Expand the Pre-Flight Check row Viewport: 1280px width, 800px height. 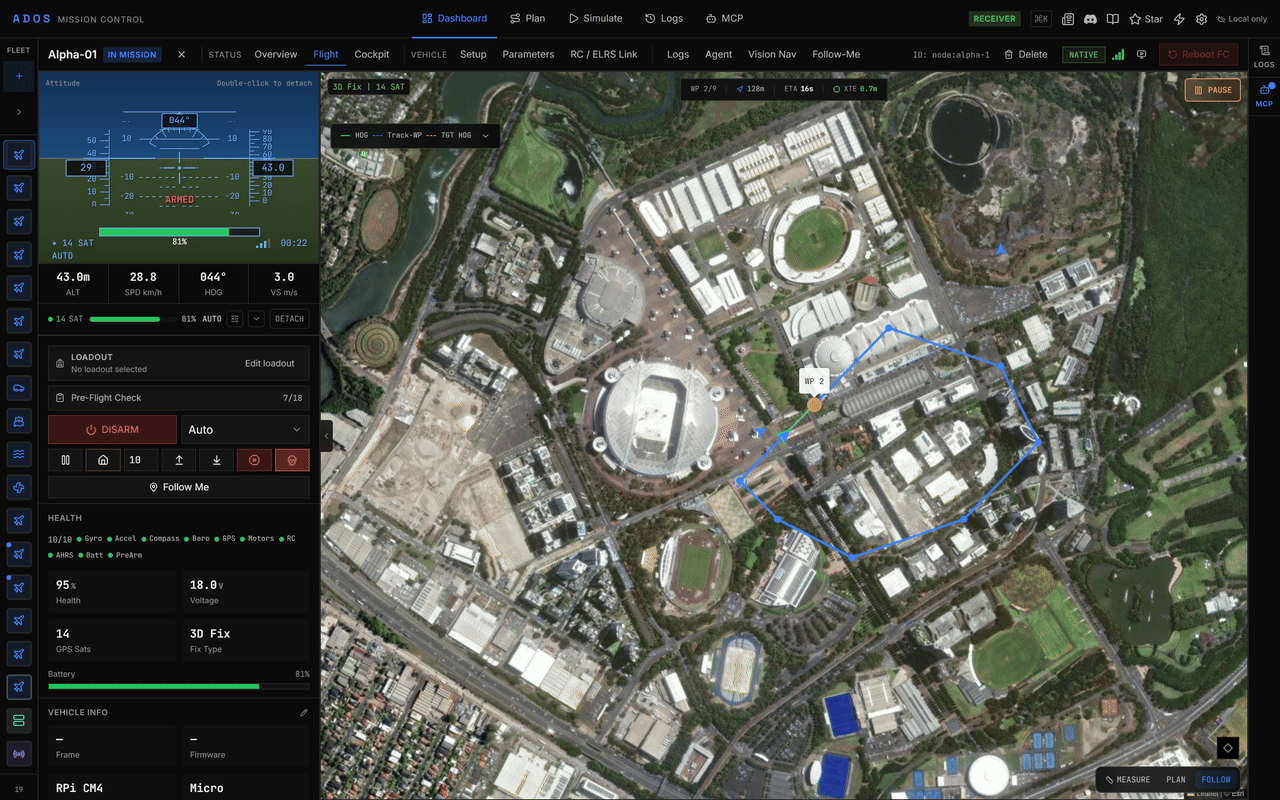[x=178, y=398]
